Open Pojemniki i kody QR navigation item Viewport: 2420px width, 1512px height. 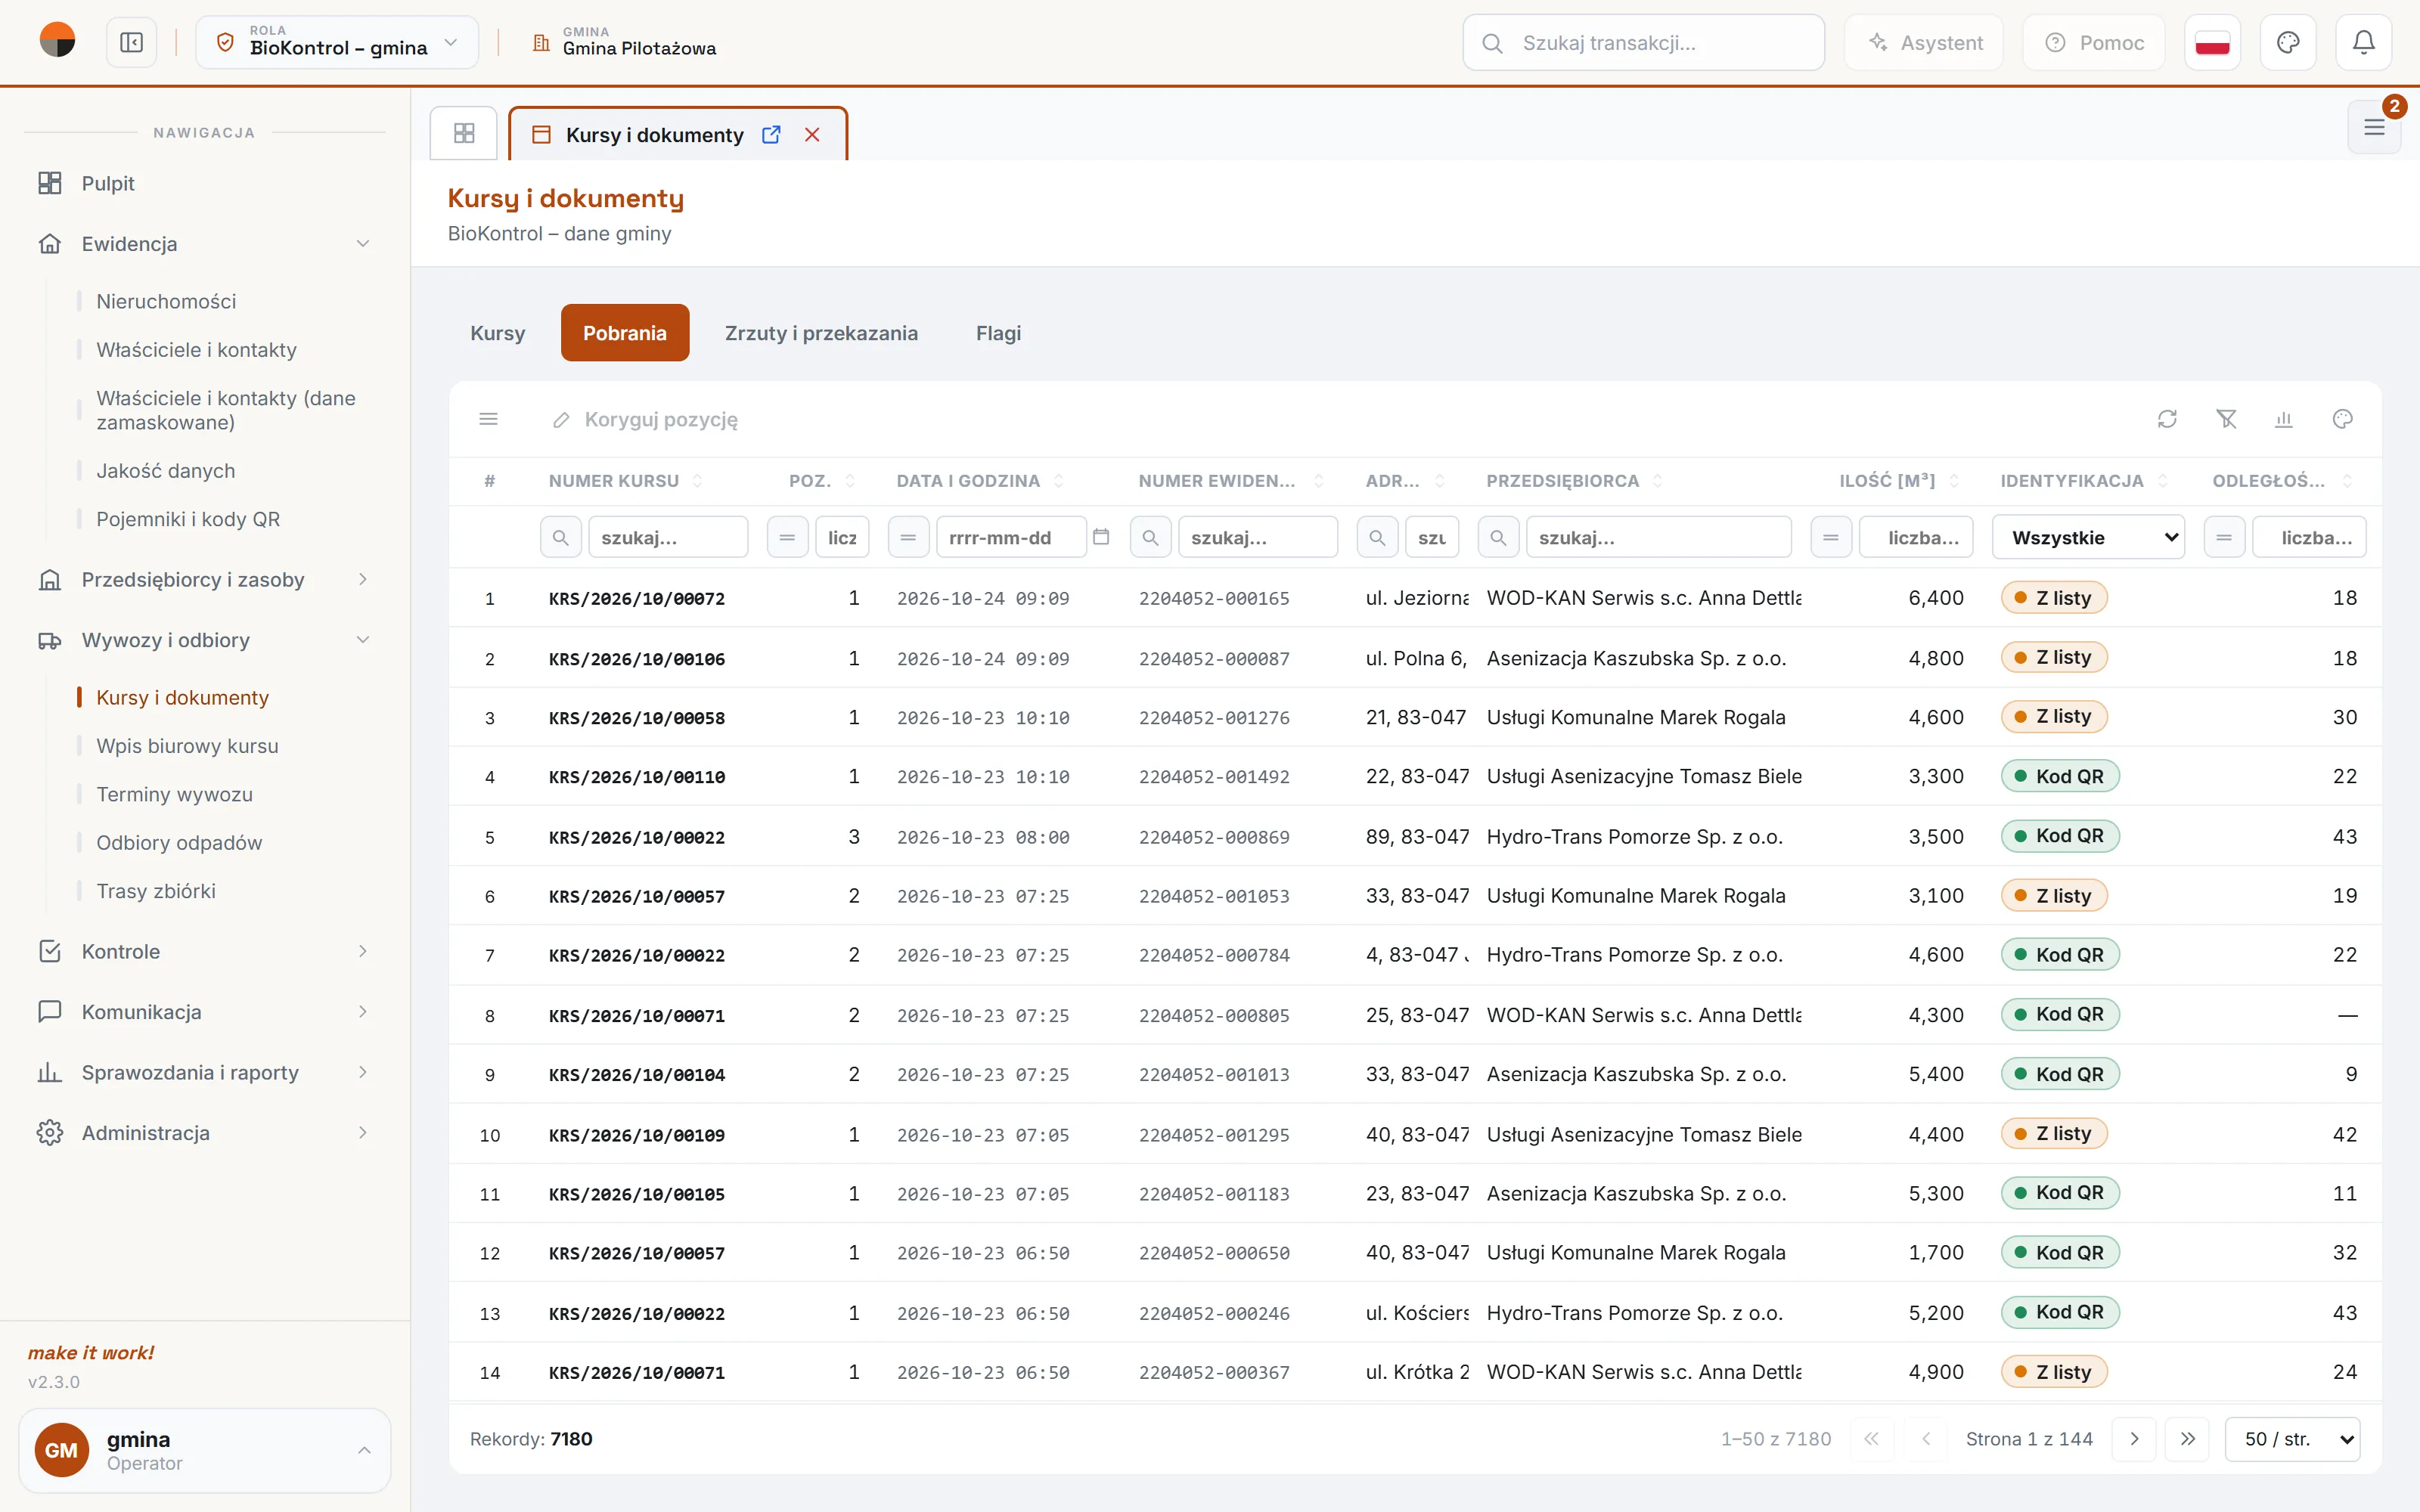pyautogui.click(x=188, y=519)
